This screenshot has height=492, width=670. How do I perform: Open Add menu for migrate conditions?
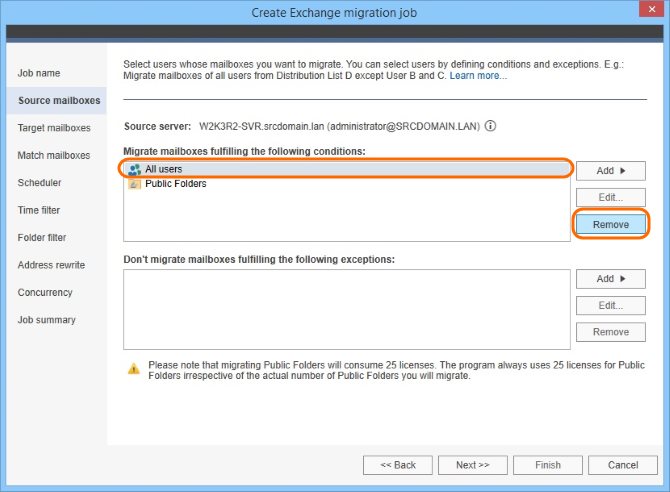point(611,171)
